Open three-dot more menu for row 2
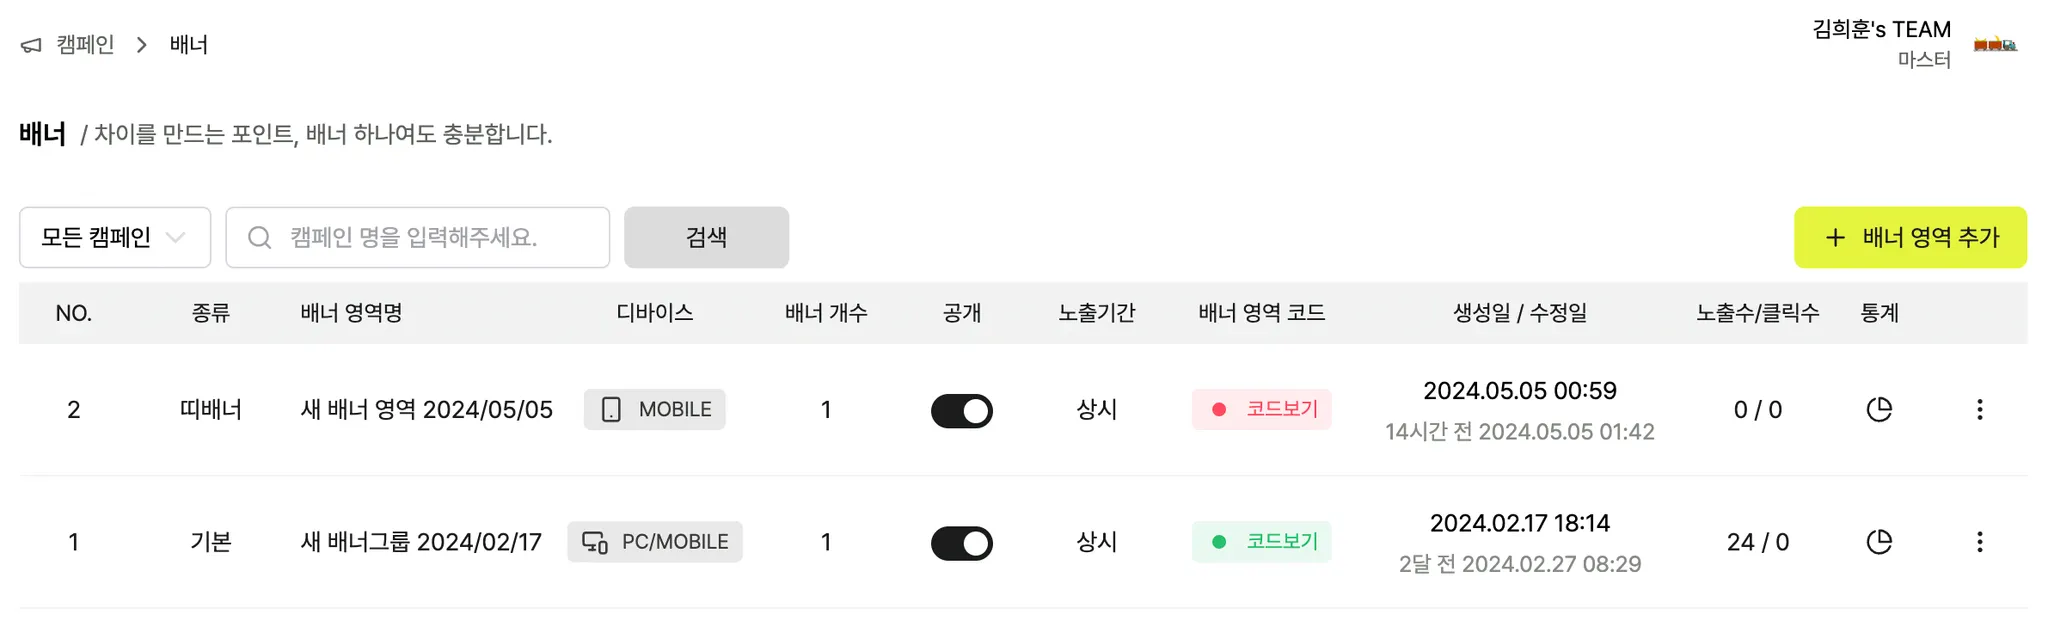Viewport: 2048px width, 628px height. click(1979, 410)
